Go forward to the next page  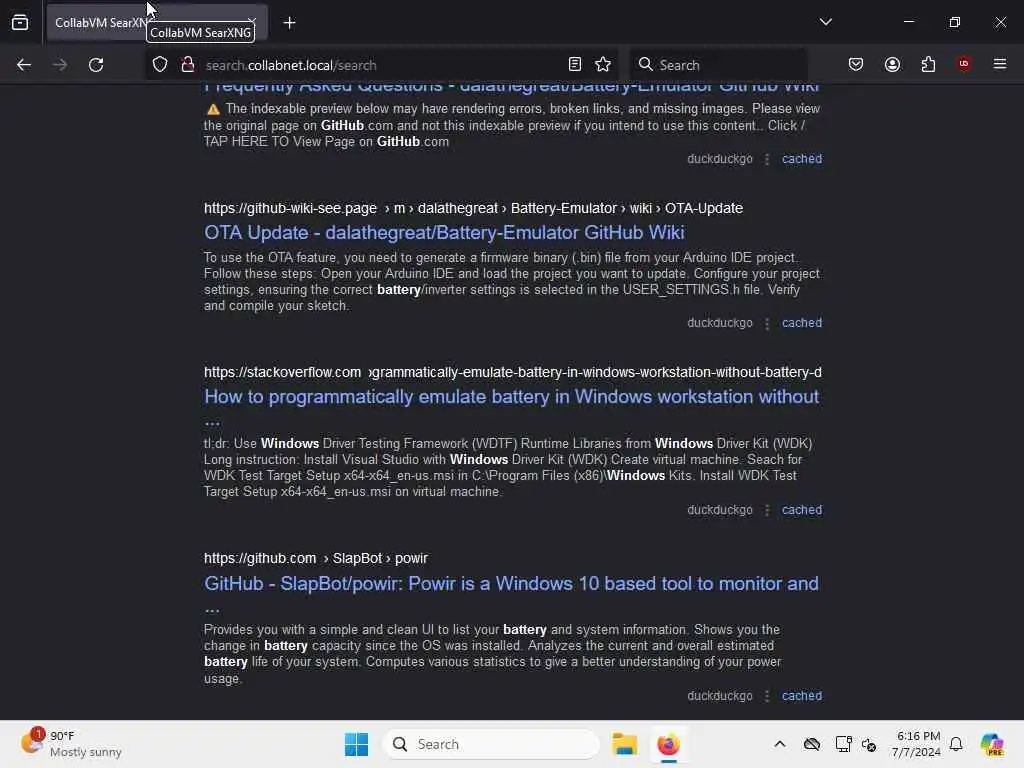pos(59,65)
